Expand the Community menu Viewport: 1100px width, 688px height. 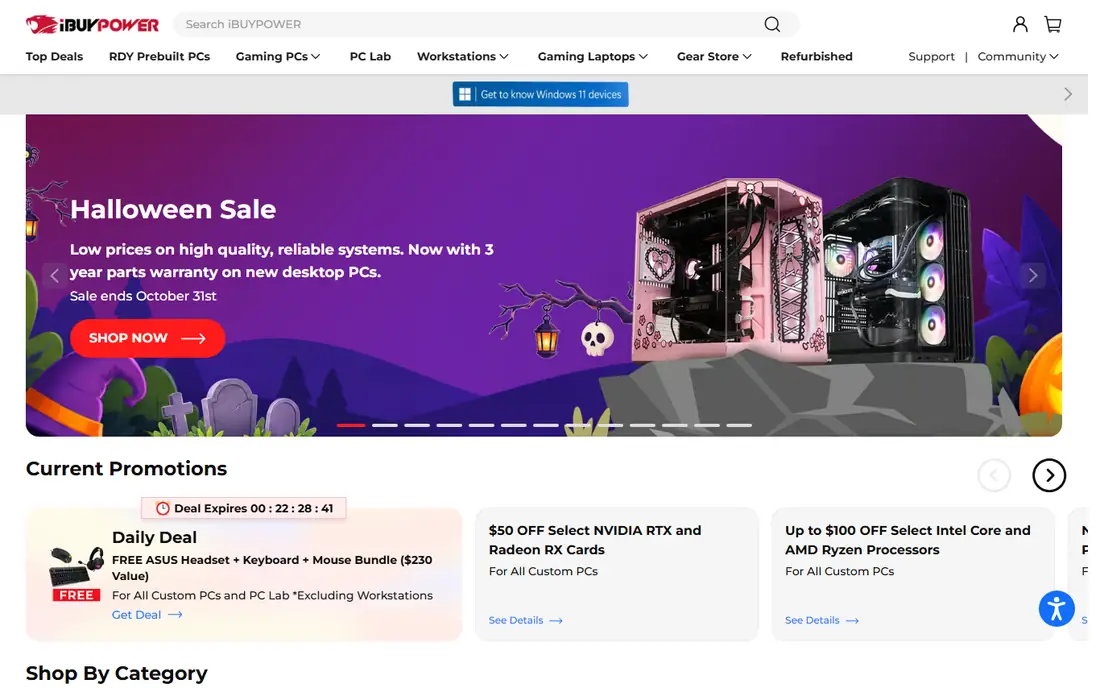pos(1018,57)
